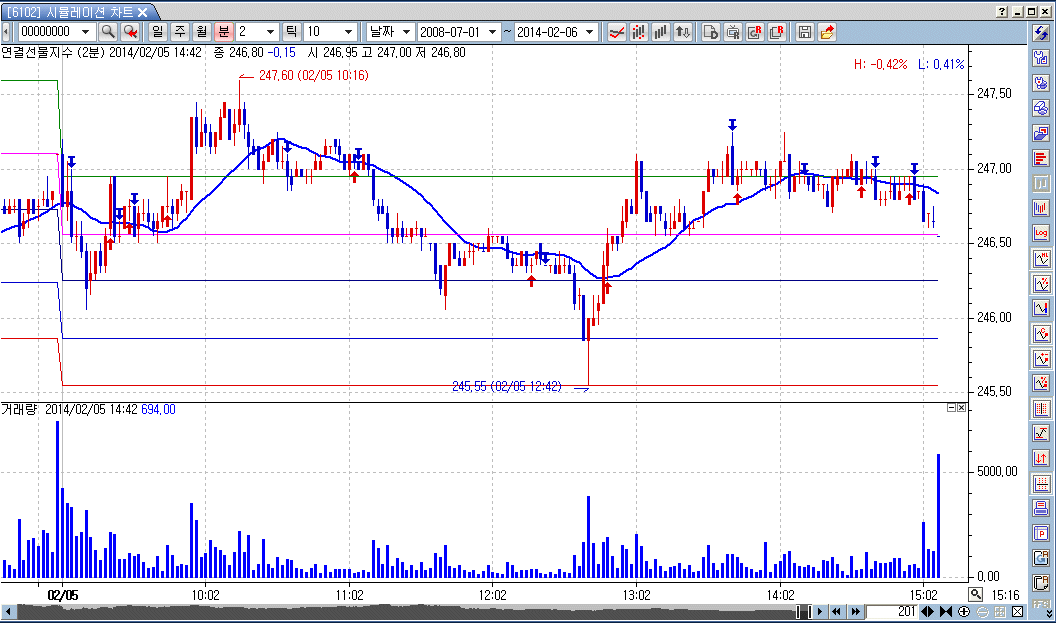The height and width of the screenshot is (623, 1056).
Task: Click the zoom-in plus circle icon at bottom
Action: pyautogui.click(x=964, y=612)
